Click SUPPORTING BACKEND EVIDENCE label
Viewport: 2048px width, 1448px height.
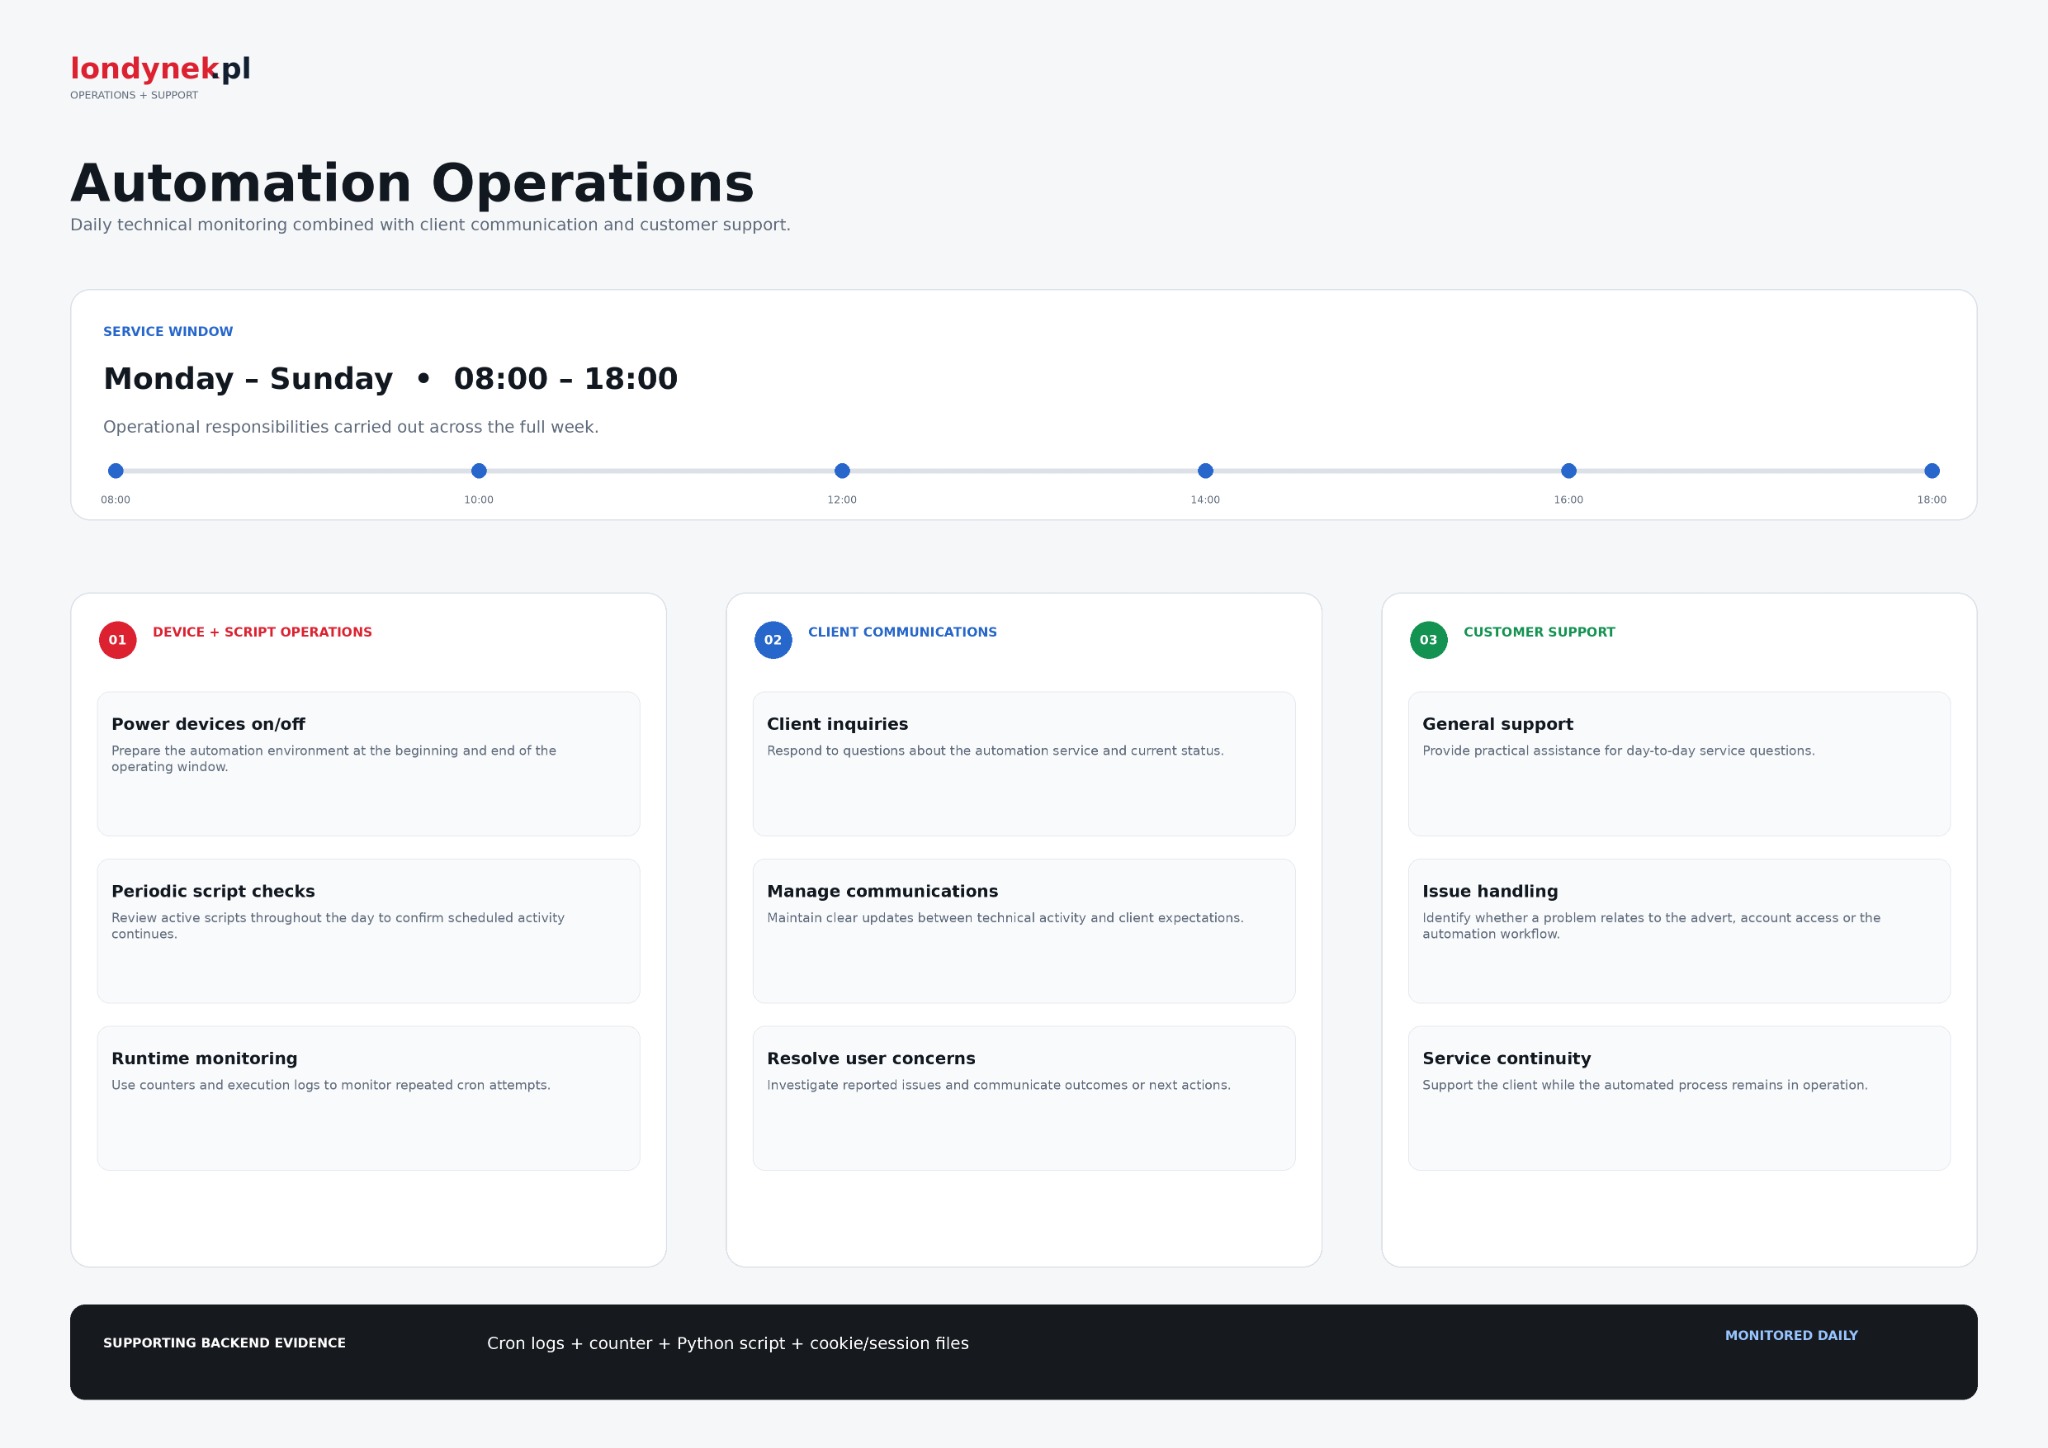pyautogui.click(x=224, y=1343)
